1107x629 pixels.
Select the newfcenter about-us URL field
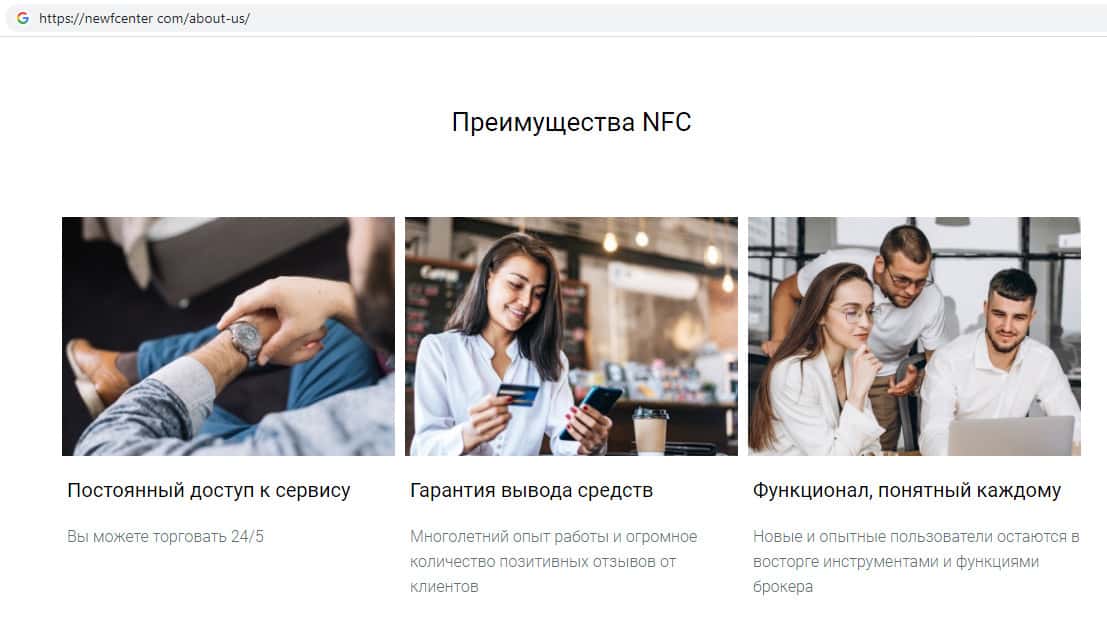[558, 18]
